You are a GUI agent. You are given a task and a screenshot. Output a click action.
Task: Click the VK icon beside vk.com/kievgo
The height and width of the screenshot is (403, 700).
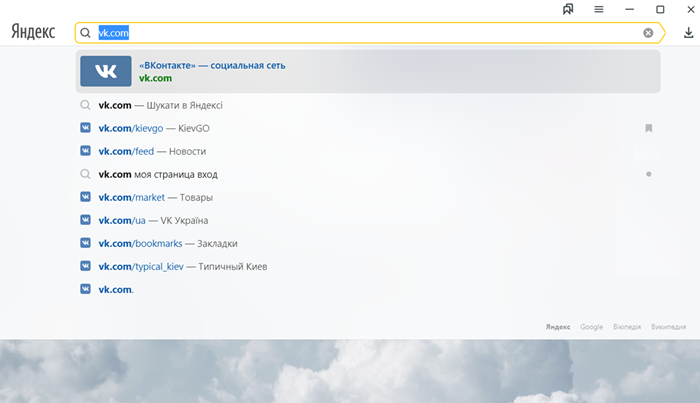pyautogui.click(x=85, y=128)
